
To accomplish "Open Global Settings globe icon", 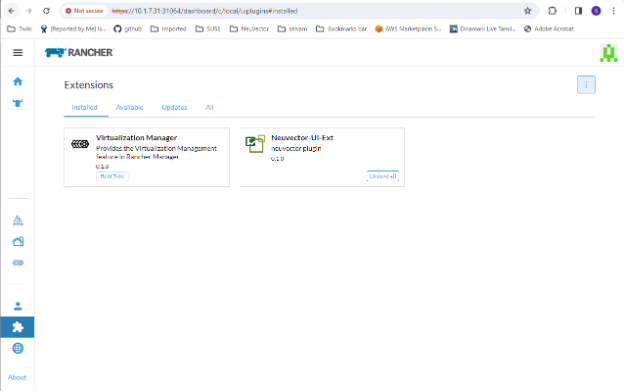I will tap(18, 348).
